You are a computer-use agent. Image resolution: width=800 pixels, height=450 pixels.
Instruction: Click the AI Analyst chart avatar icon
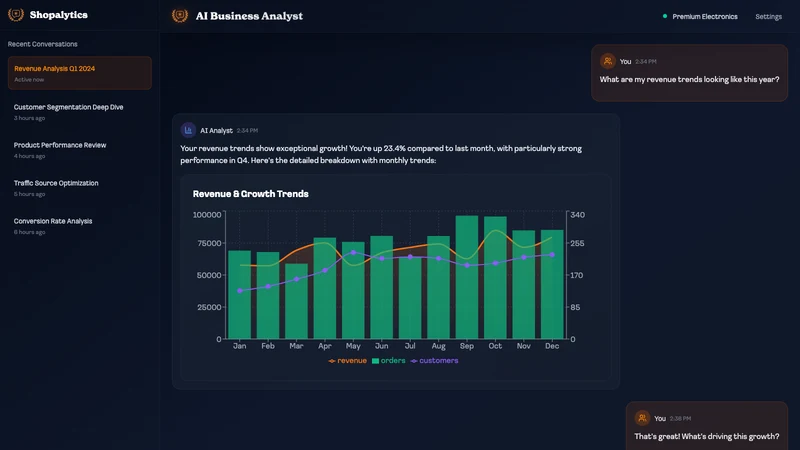pos(188,130)
